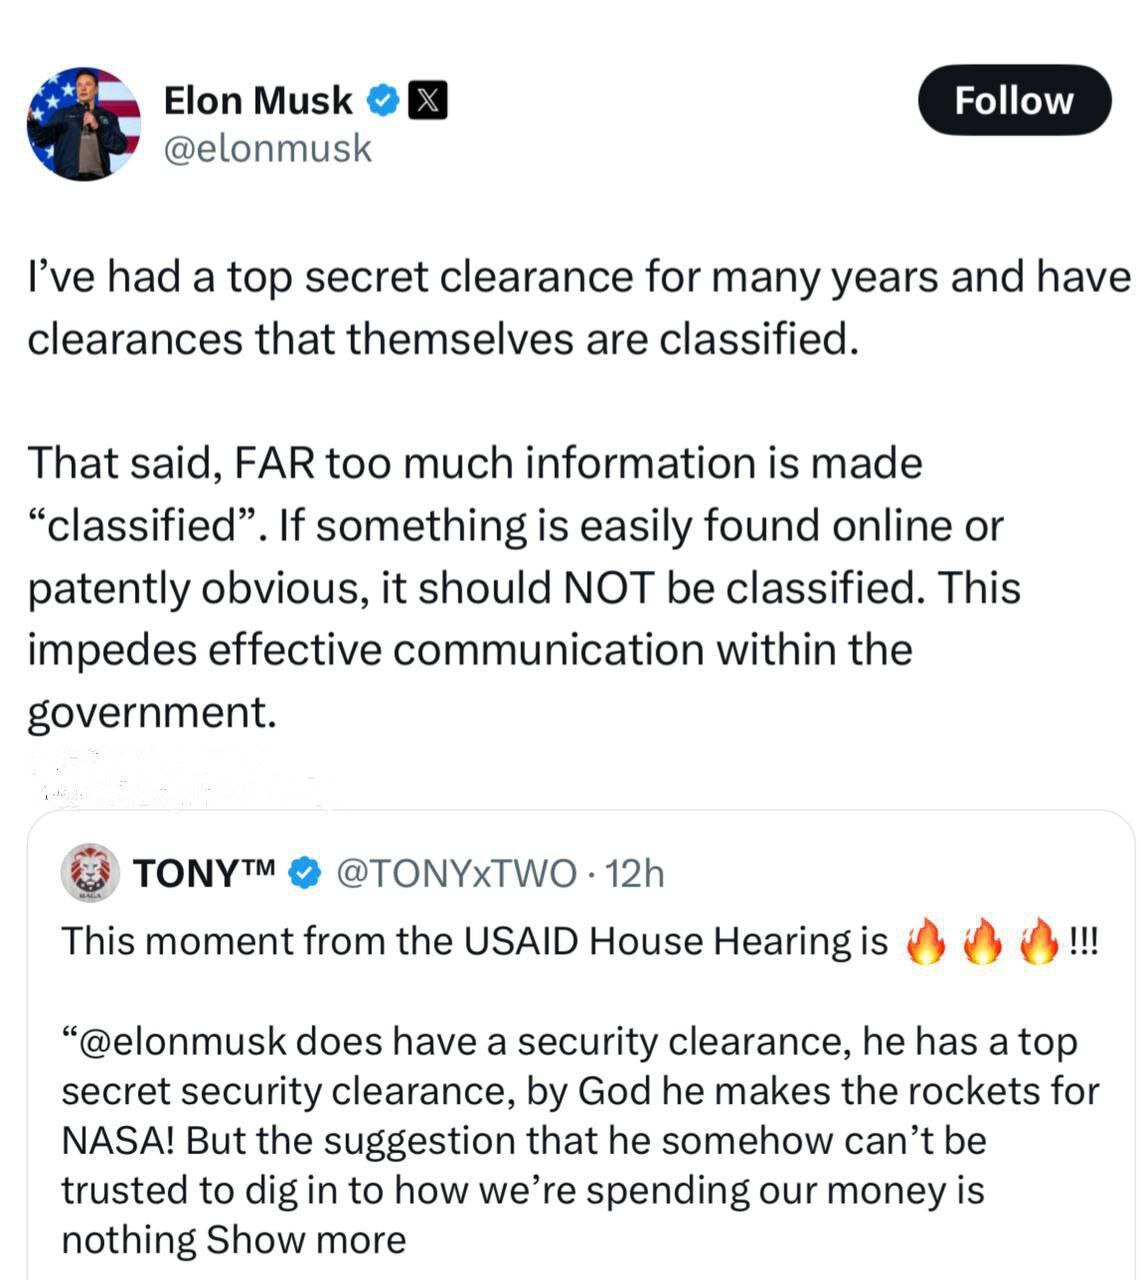Viewport: 1144px width, 1280px height.
Task: Click the blue verified badge beside Elon Musk
Action: (385, 100)
